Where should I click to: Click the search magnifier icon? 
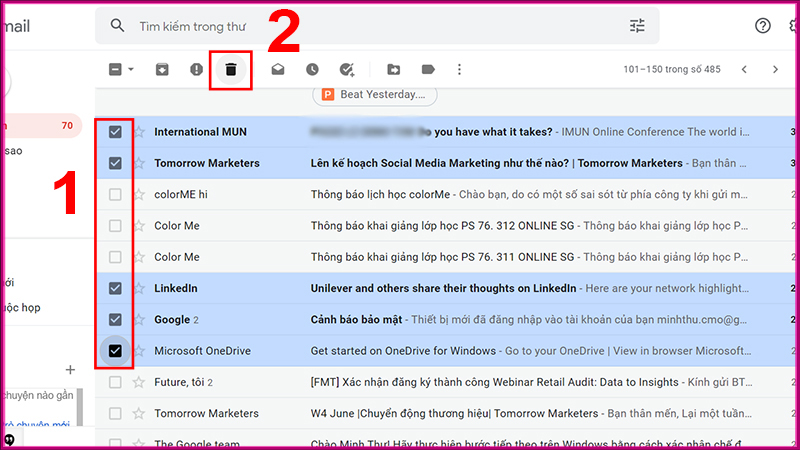pyautogui.click(x=117, y=26)
